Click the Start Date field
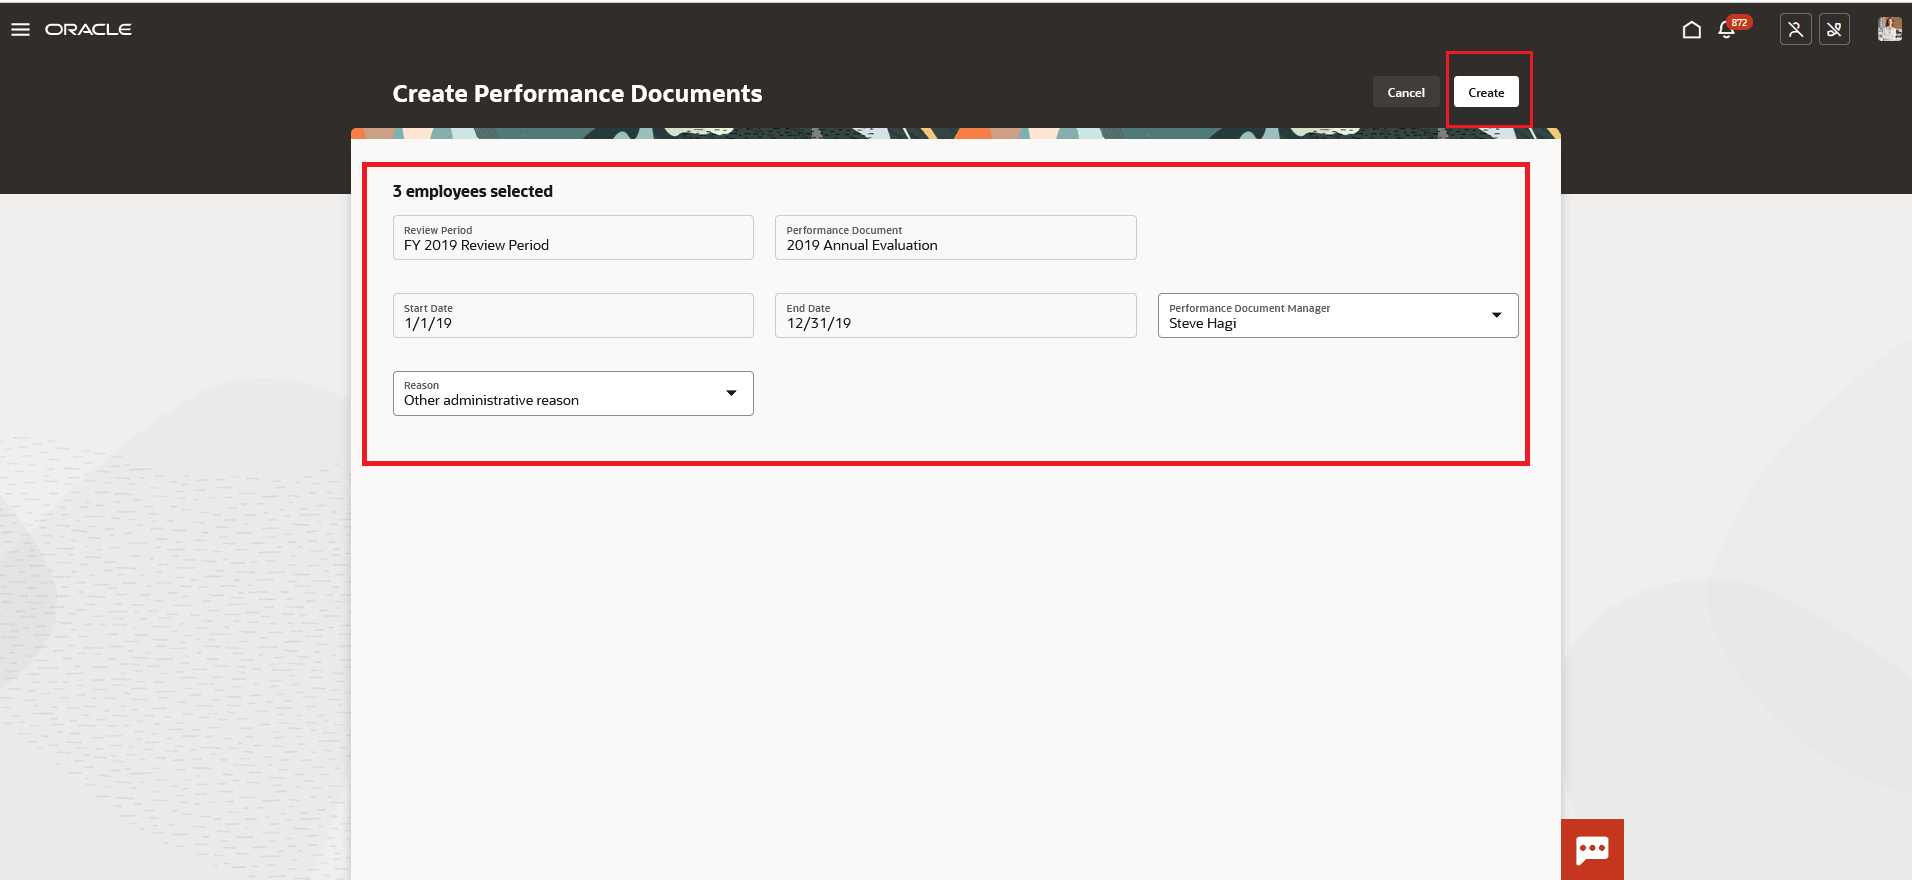The width and height of the screenshot is (1912, 880). click(x=573, y=316)
